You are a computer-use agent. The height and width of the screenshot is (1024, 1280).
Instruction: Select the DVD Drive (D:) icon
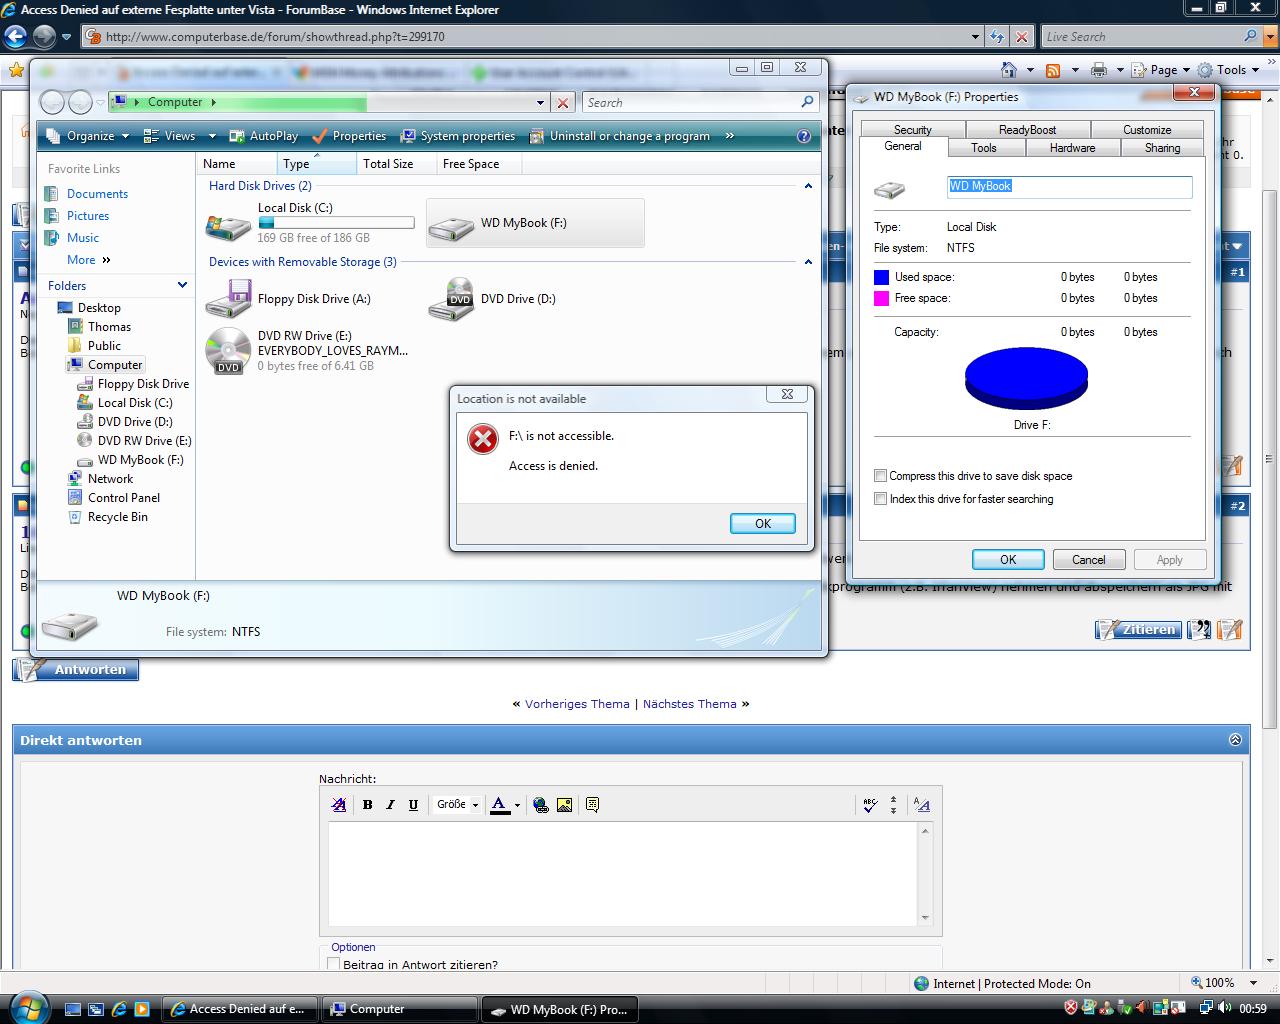pos(450,299)
